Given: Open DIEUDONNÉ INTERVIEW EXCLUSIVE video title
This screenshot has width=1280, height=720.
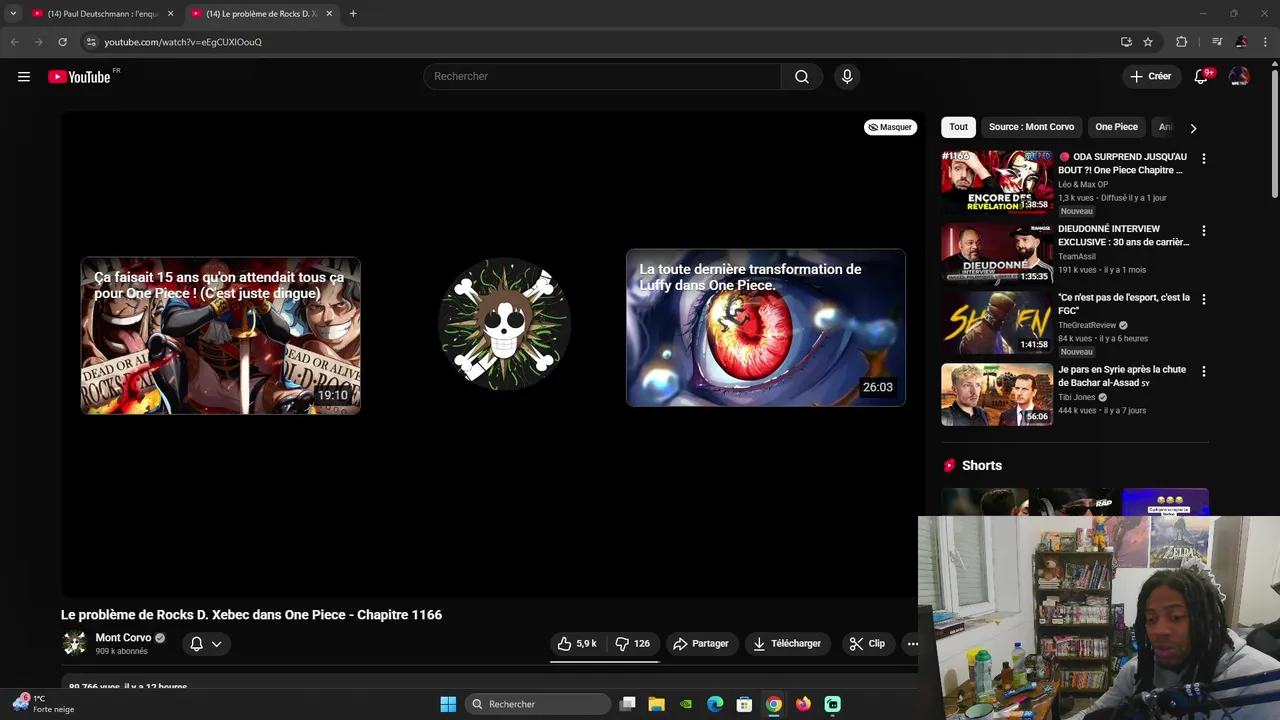Looking at the screenshot, I should click(x=1124, y=235).
